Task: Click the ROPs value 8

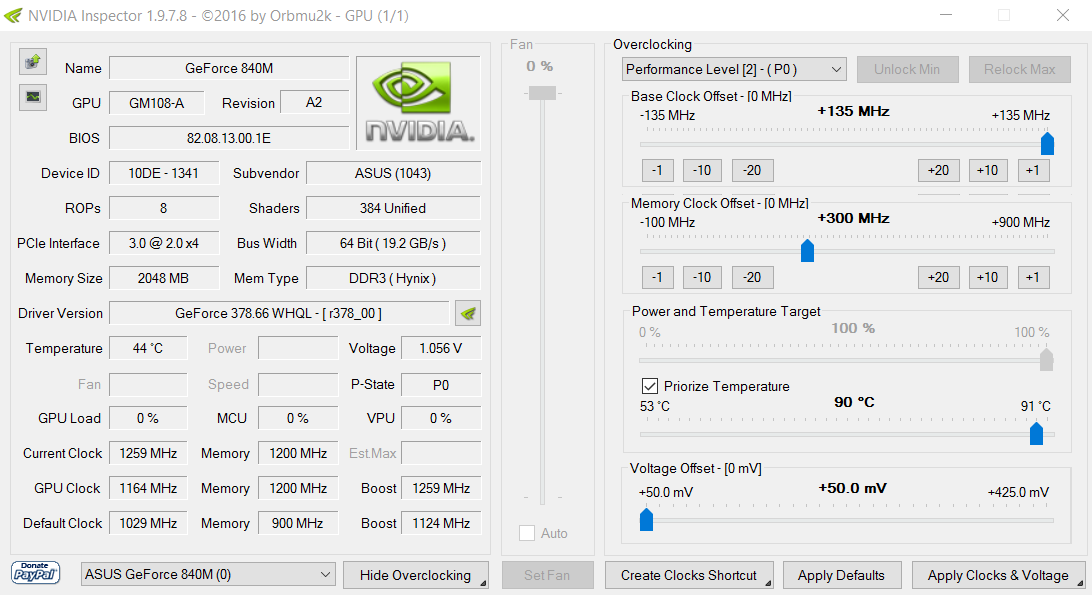Action: pos(164,208)
